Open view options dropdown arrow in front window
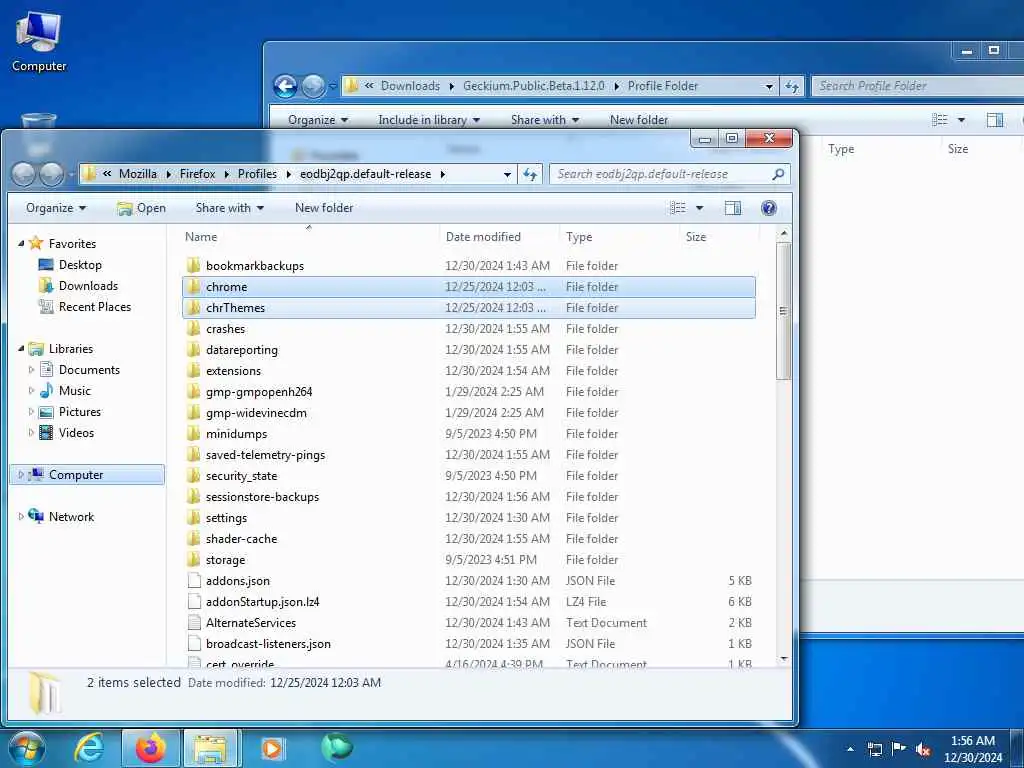Viewport: 1024px width, 768px height. tap(699, 208)
